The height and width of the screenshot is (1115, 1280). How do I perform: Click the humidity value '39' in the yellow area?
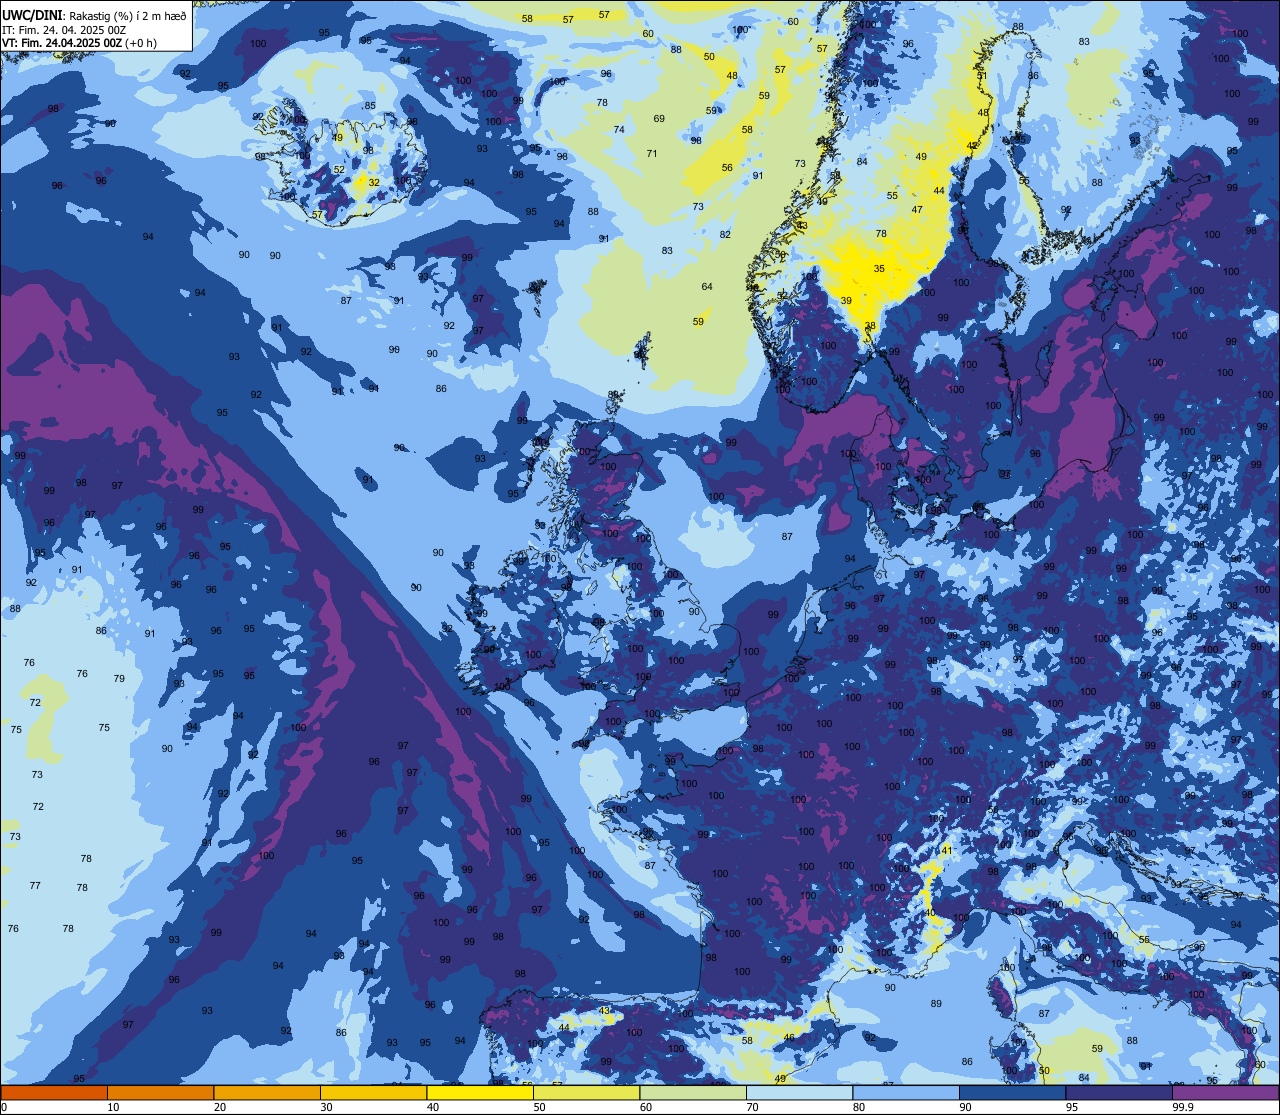pos(846,301)
